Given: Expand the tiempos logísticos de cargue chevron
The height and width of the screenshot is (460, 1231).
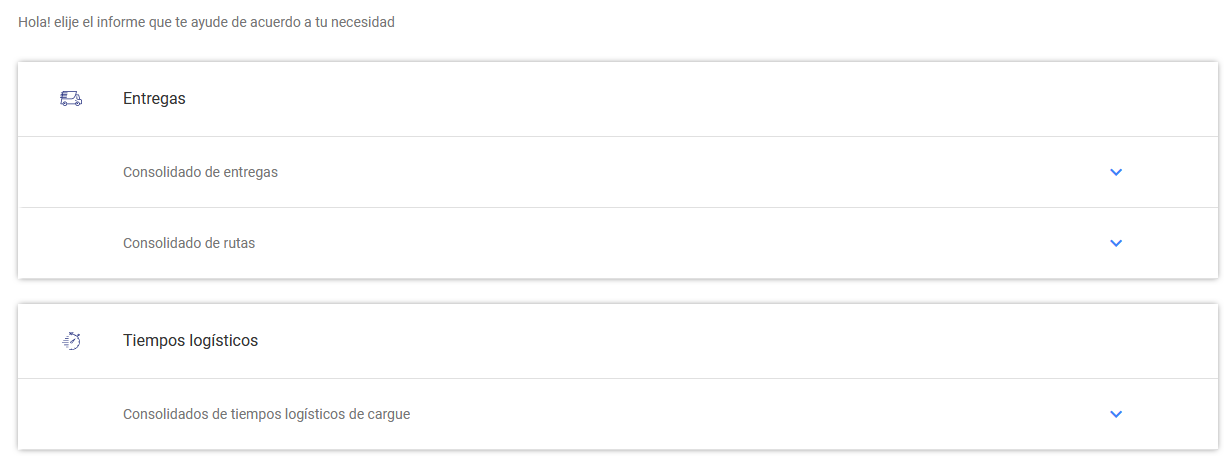Looking at the screenshot, I should coord(1116,414).
